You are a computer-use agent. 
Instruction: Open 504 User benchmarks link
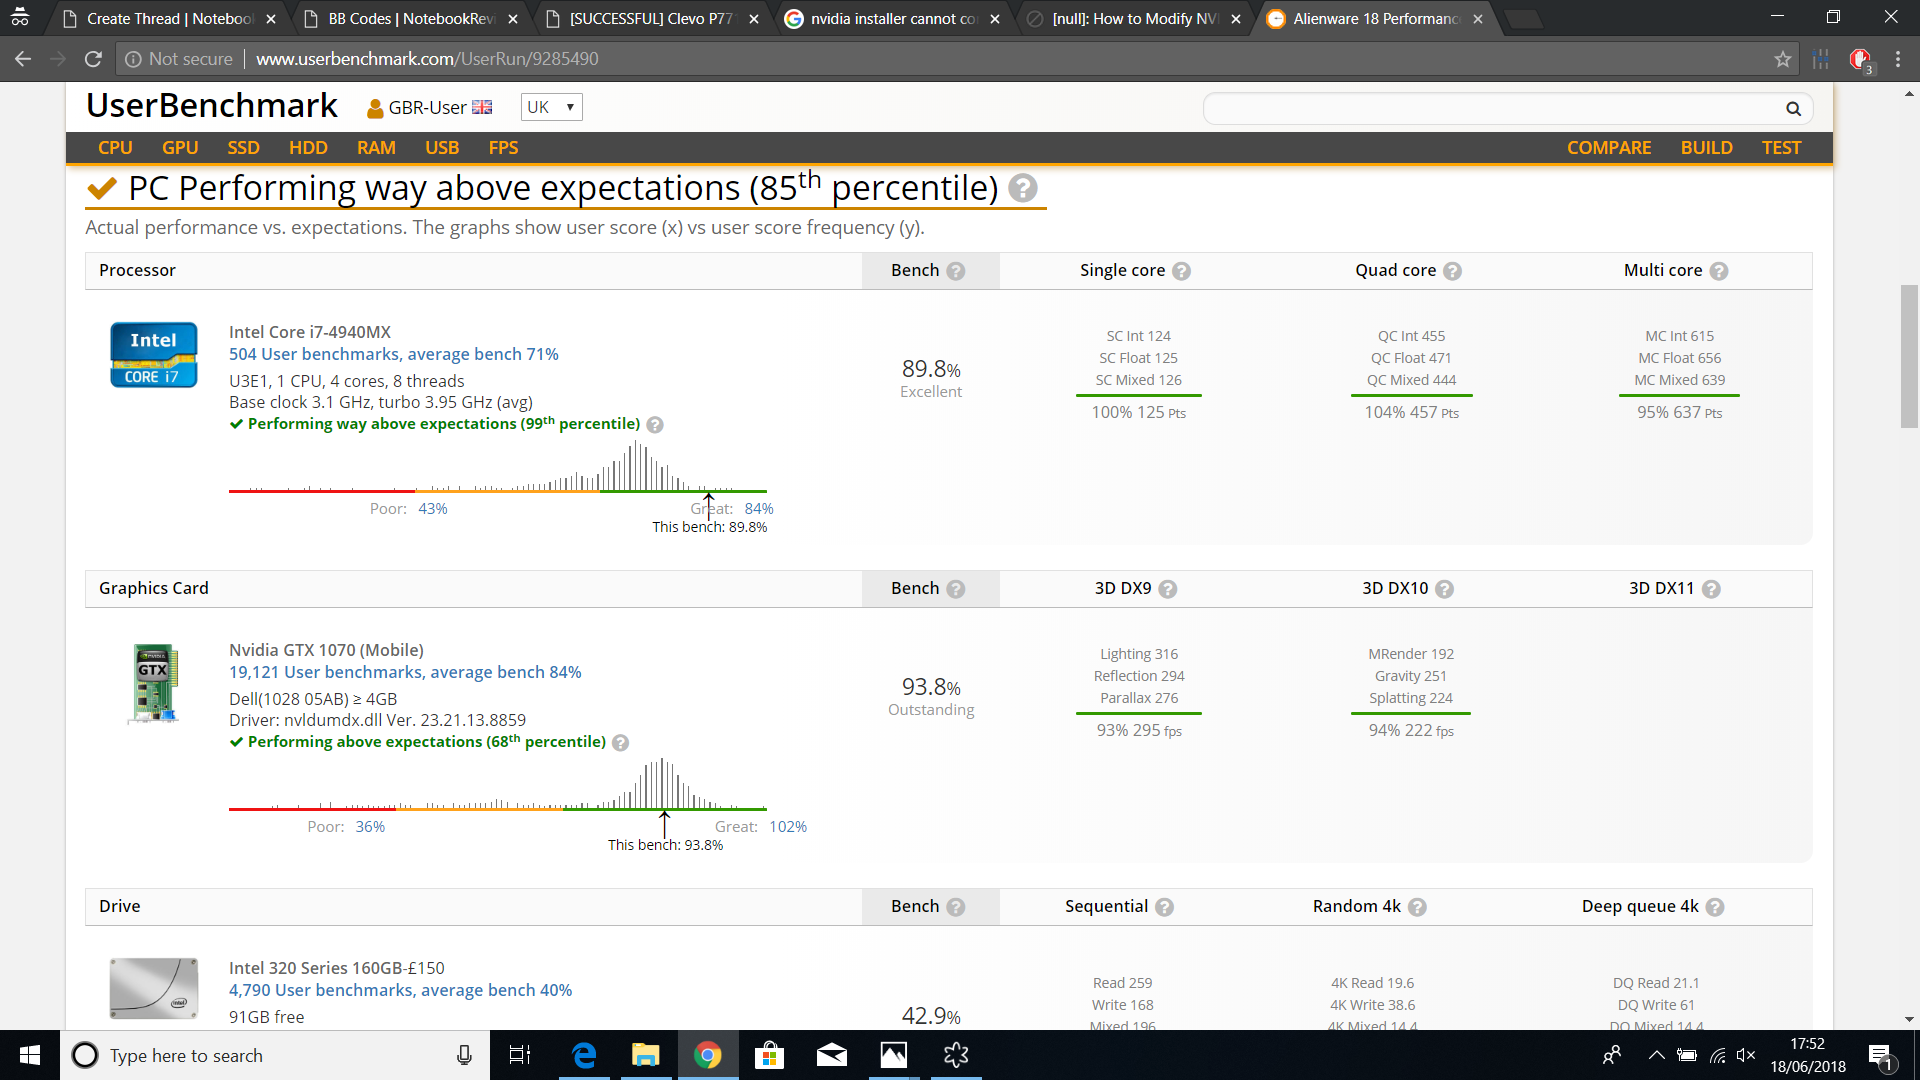(393, 354)
